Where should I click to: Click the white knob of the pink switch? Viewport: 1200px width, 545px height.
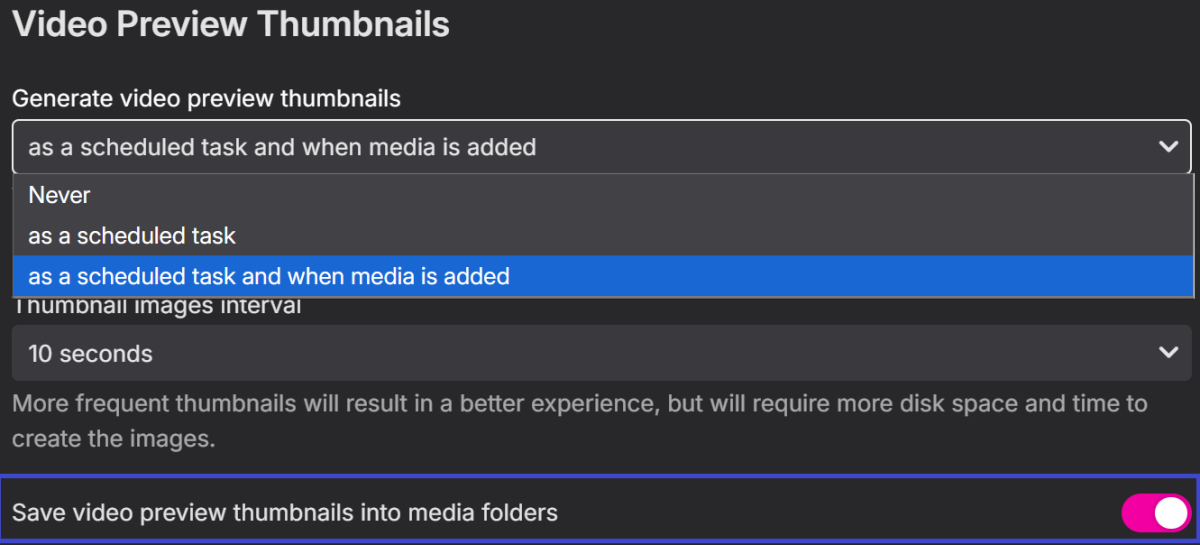click(1170, 513)
